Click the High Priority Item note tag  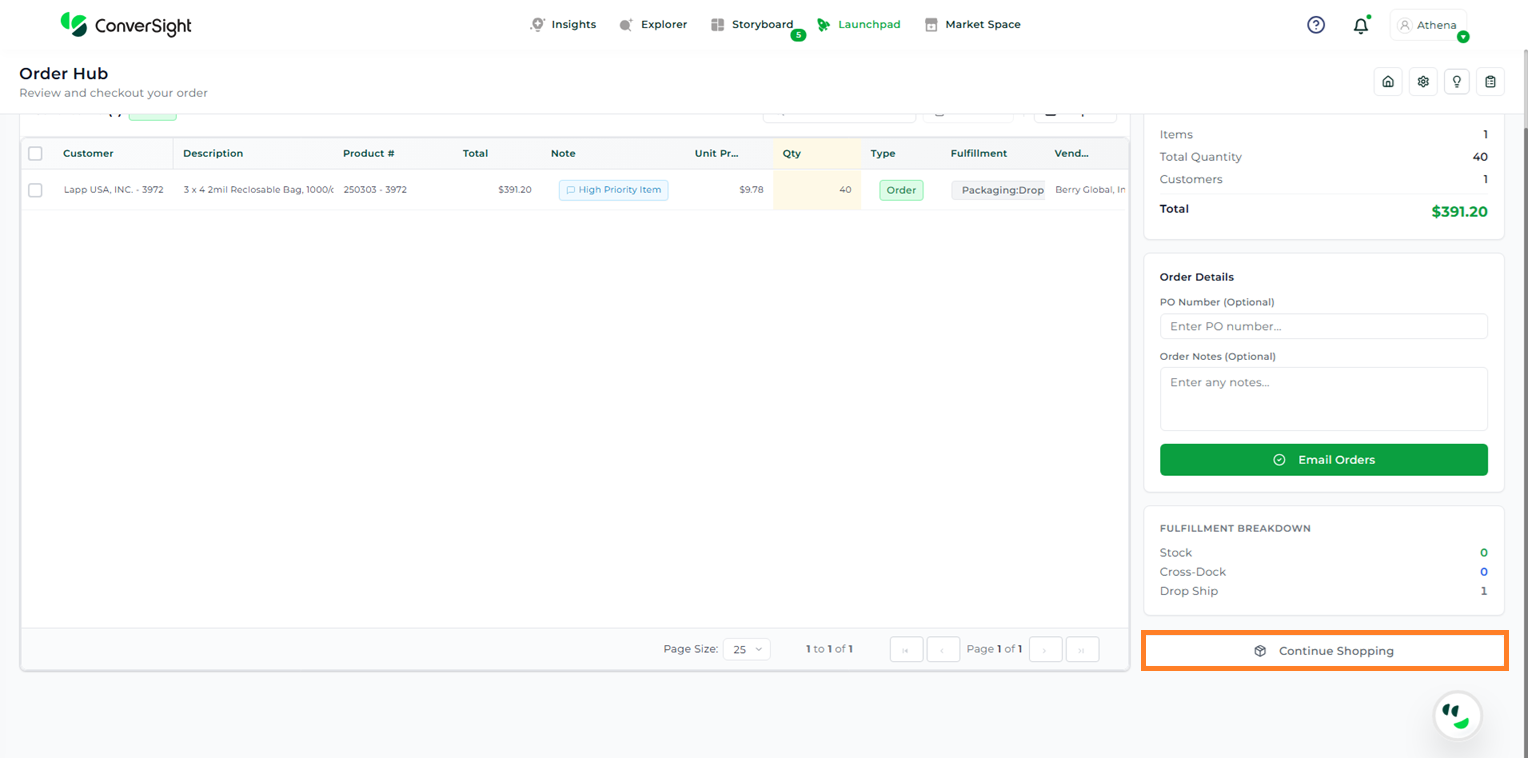pos(613,190)
